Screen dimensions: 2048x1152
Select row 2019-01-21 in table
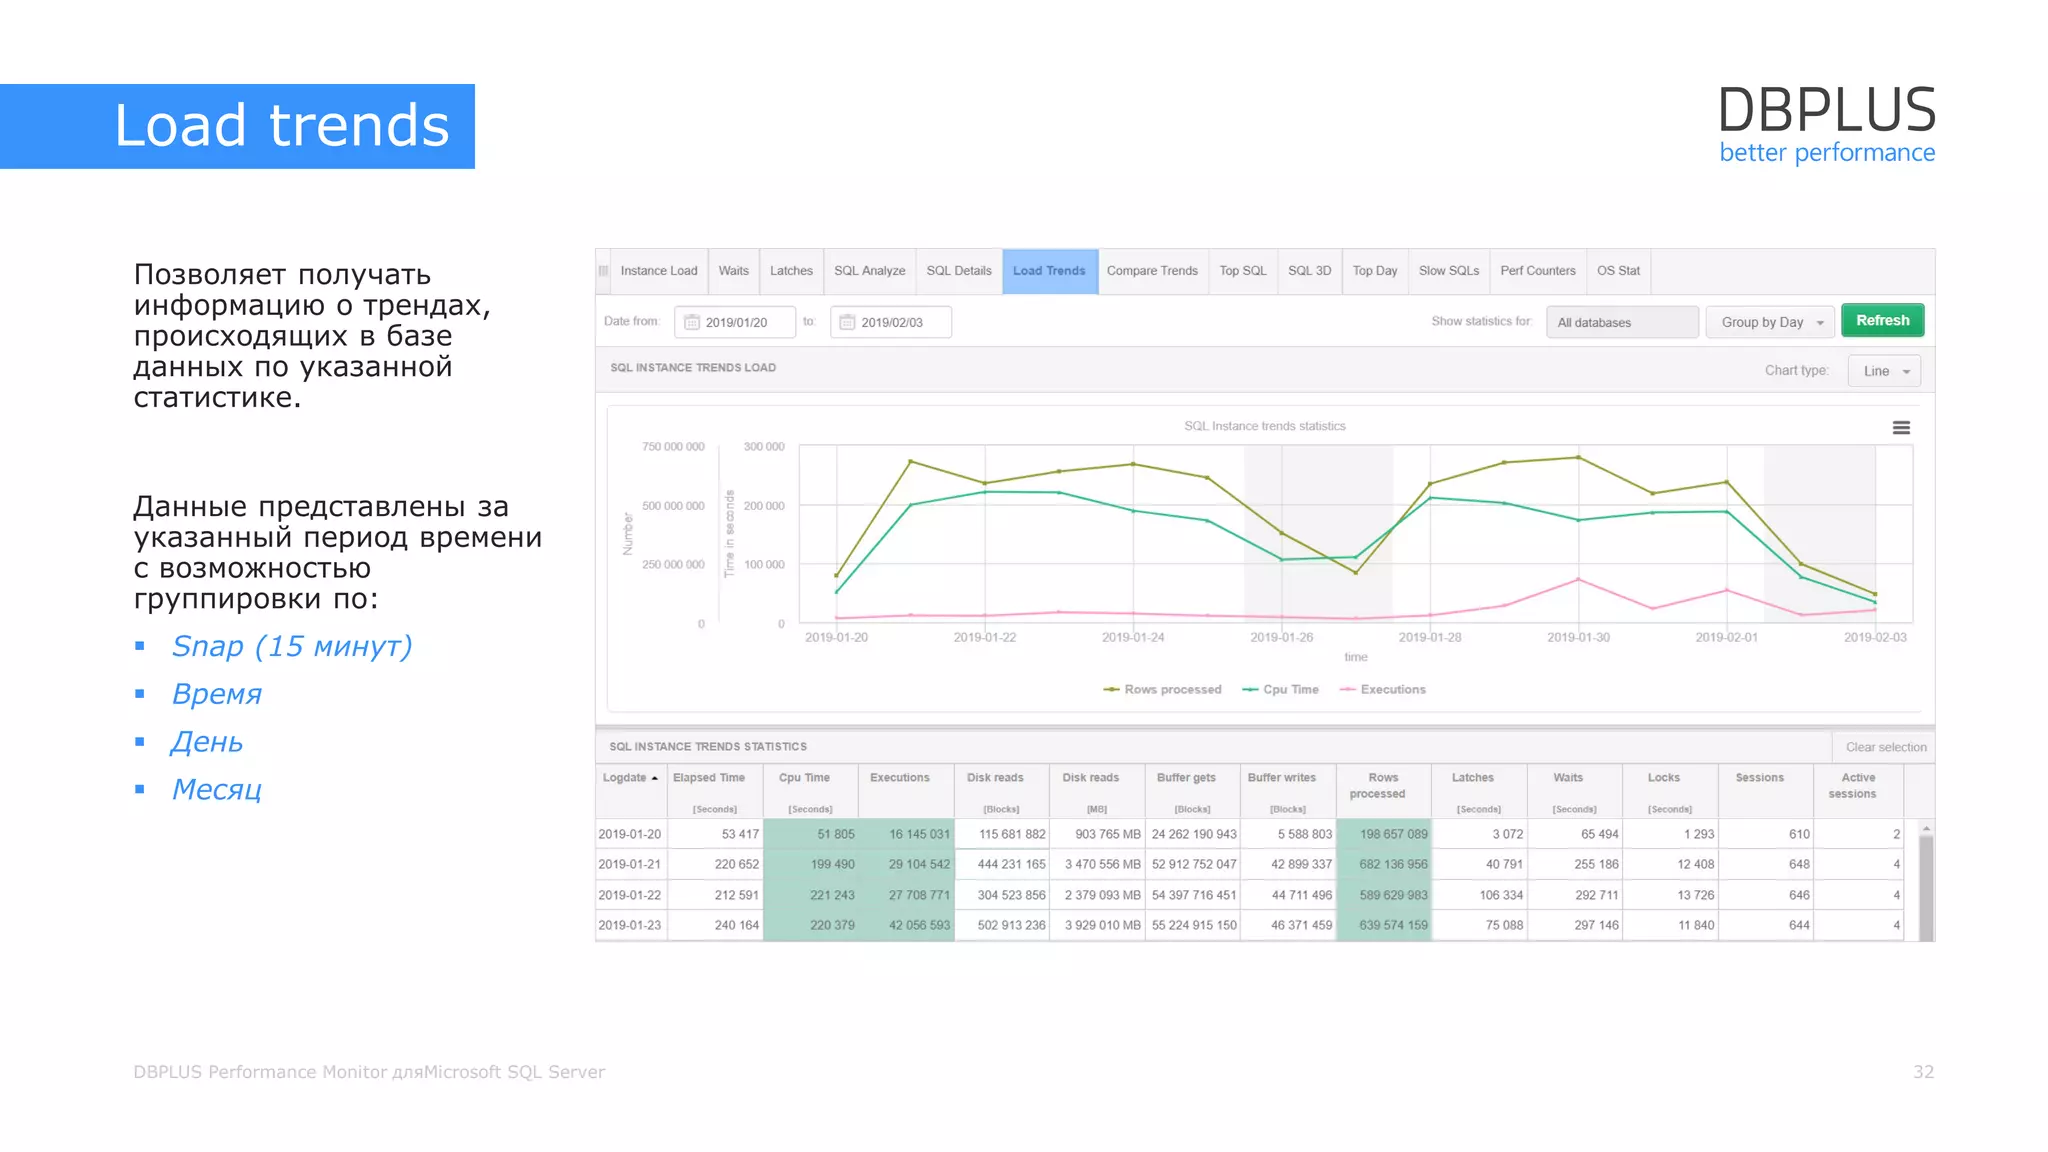tap(1250, 864)
